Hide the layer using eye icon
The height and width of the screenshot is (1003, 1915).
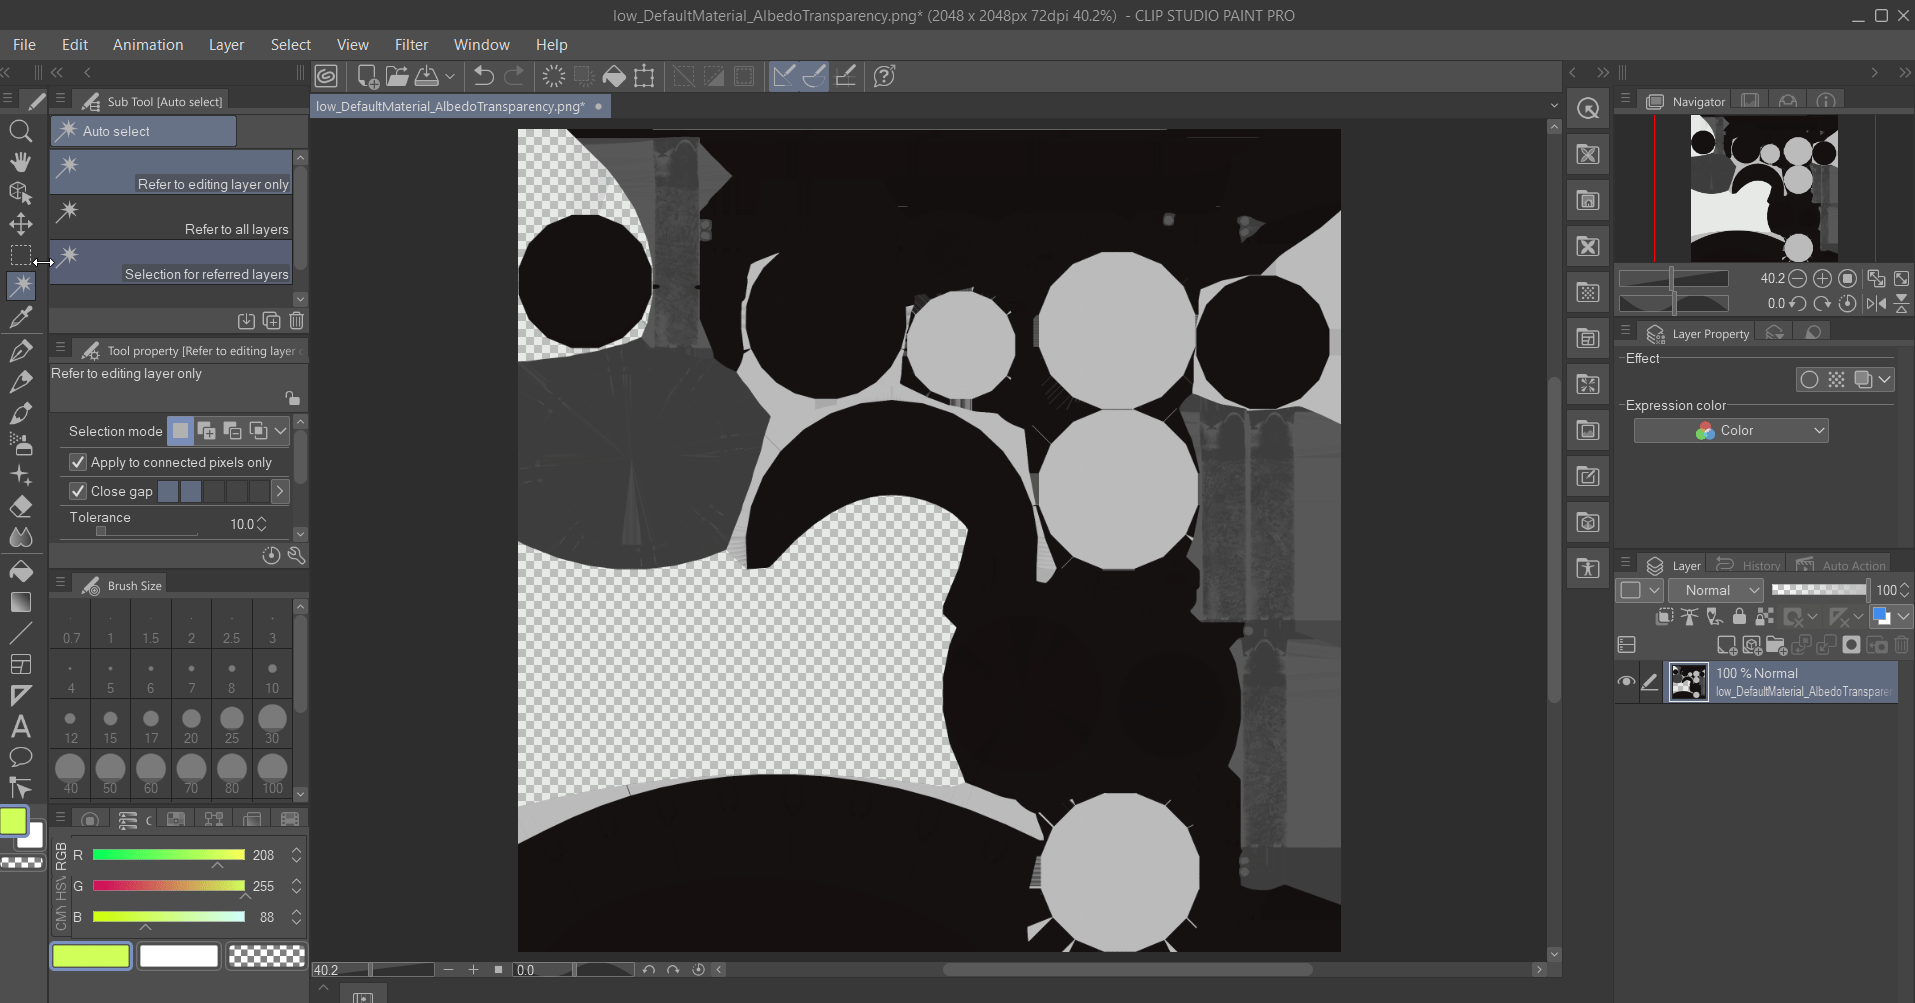click(x=1626, y=682)
